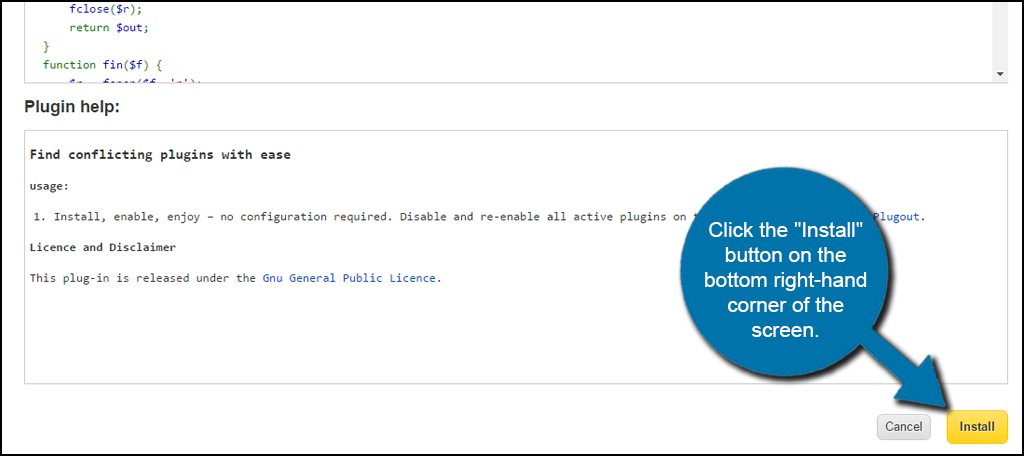Click the code box vertical scrollbar track

(999, 35)
